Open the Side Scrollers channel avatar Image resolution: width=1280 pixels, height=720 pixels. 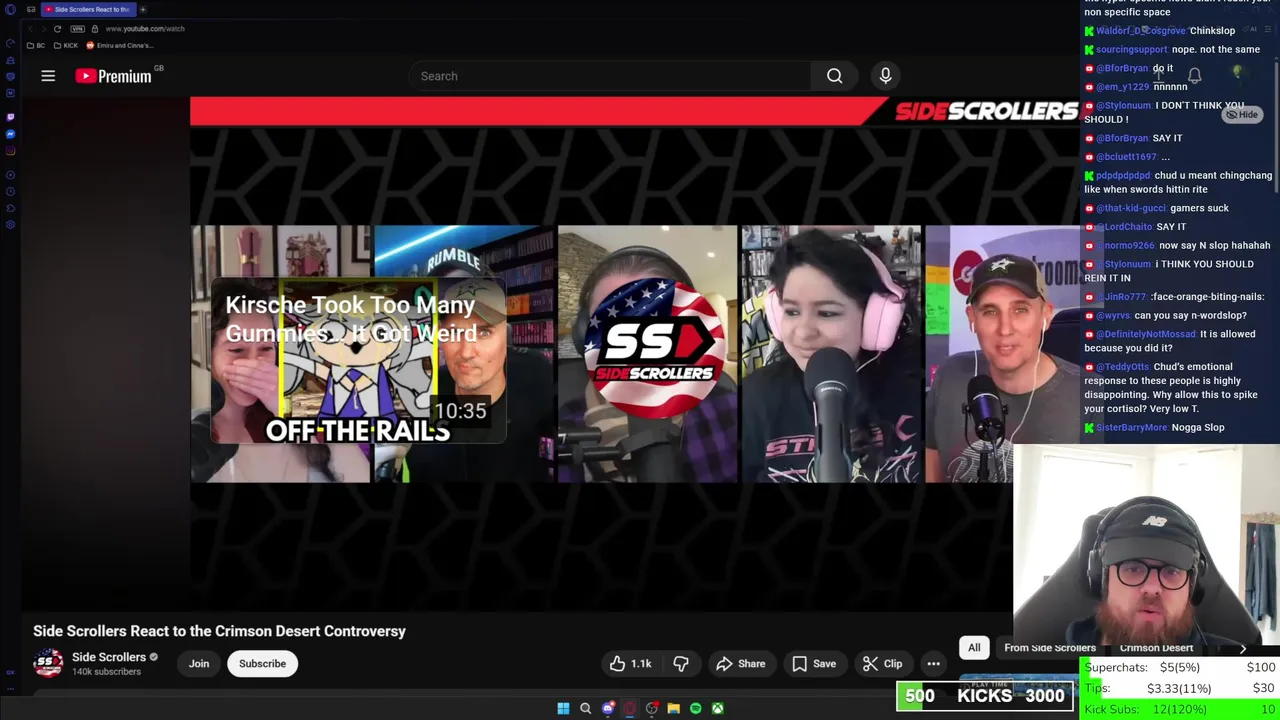tap(48, 664)
